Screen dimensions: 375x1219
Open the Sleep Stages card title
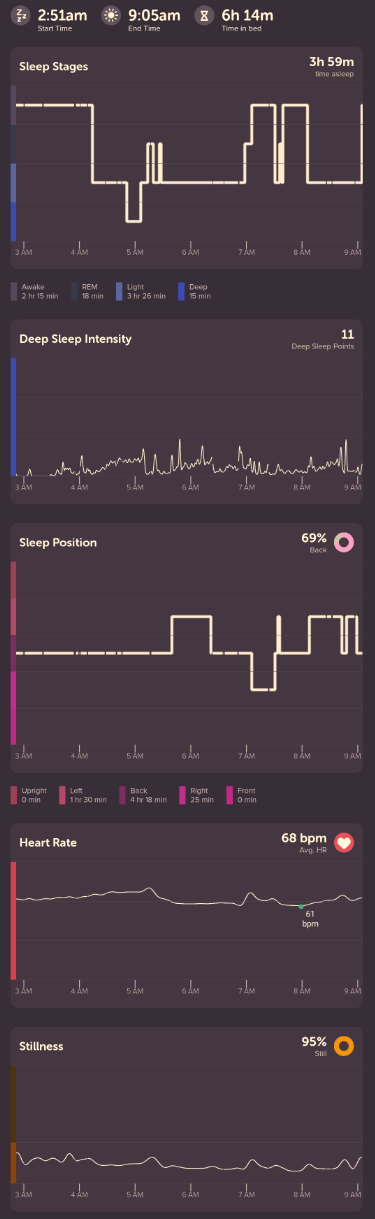click(54, 67)
